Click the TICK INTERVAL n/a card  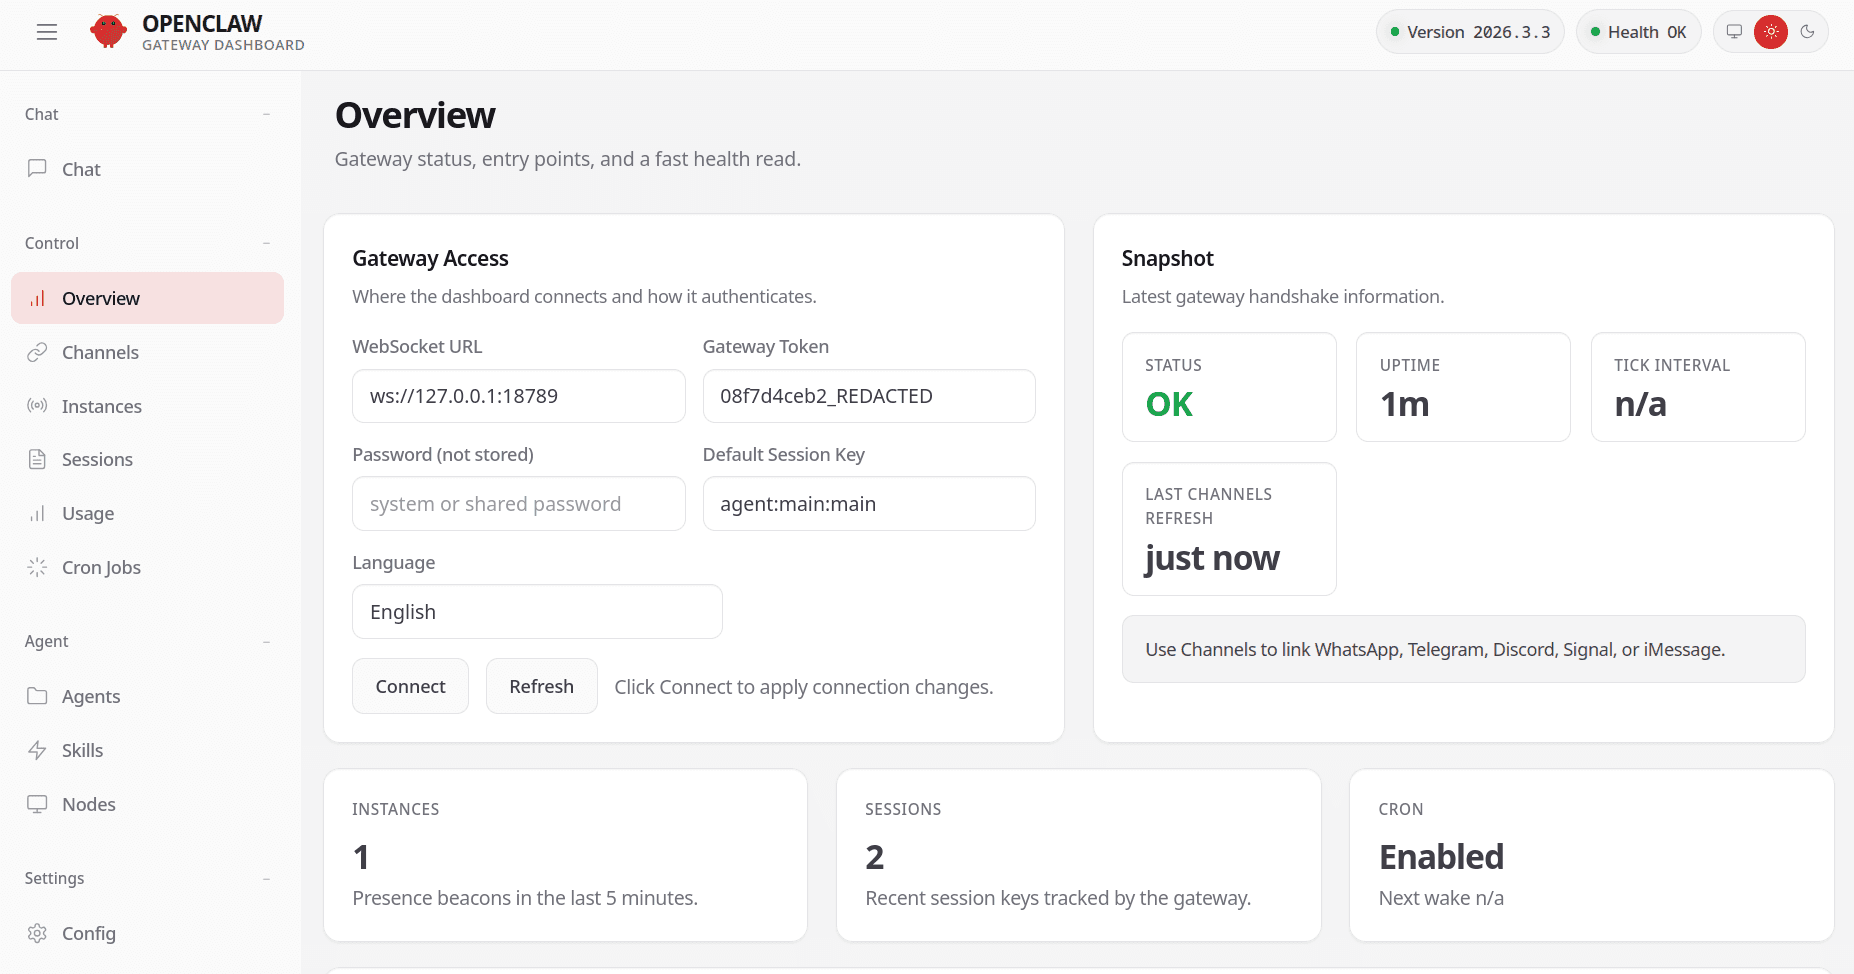pyautogui.click(x=1698, y=387)
